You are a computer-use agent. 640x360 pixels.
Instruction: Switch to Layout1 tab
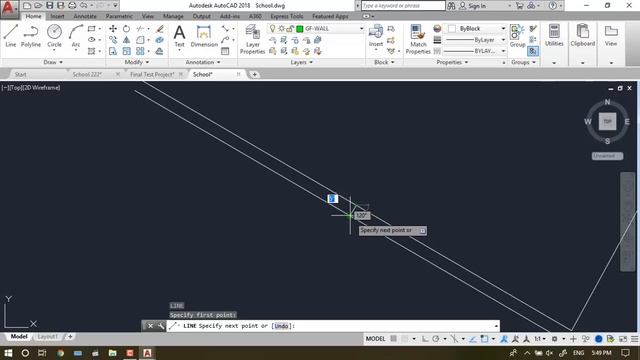coord(47,337)
